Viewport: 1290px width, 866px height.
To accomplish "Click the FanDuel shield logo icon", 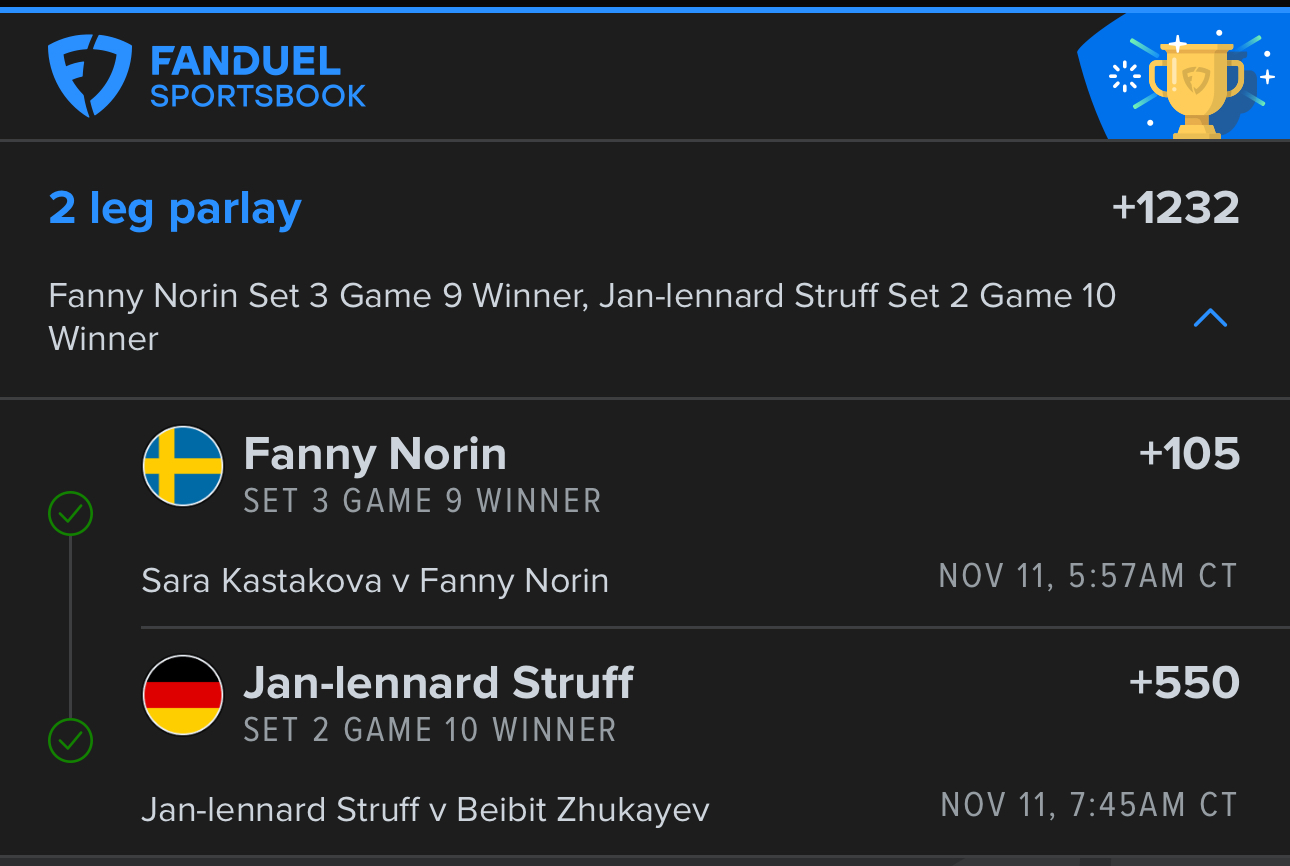I will (88, 76).
